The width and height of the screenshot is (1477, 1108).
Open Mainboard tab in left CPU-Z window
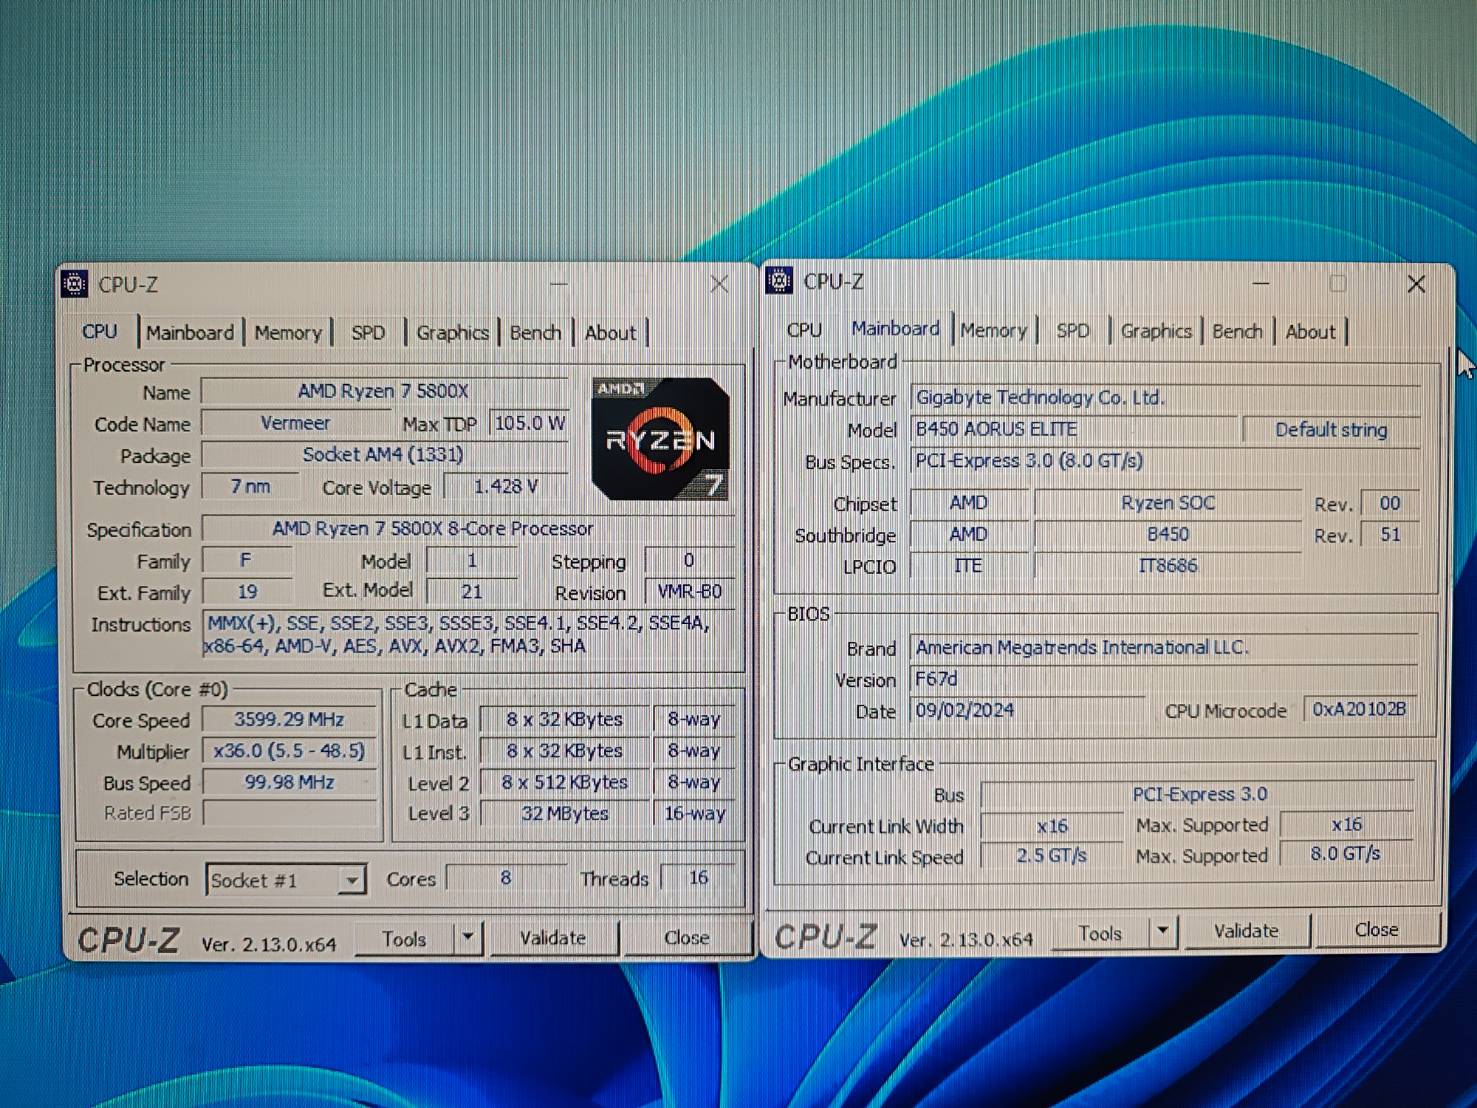click(190, 333)
